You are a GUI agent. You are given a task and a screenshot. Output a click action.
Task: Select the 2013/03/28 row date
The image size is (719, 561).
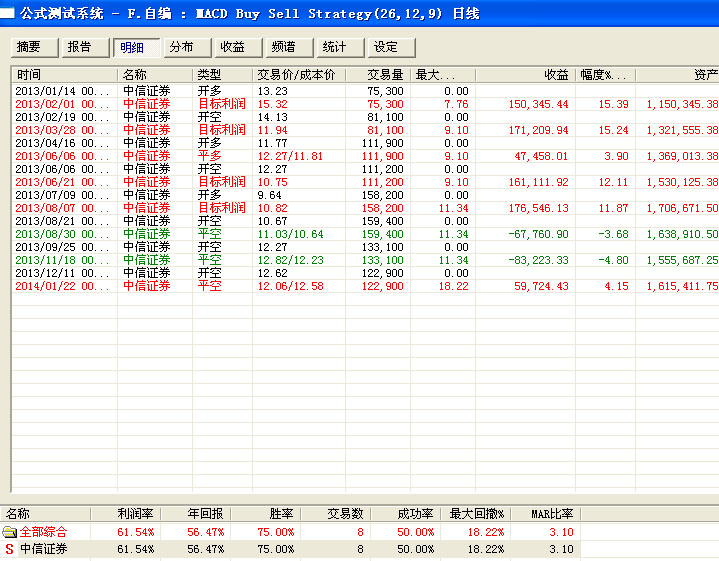coord(62,130)
